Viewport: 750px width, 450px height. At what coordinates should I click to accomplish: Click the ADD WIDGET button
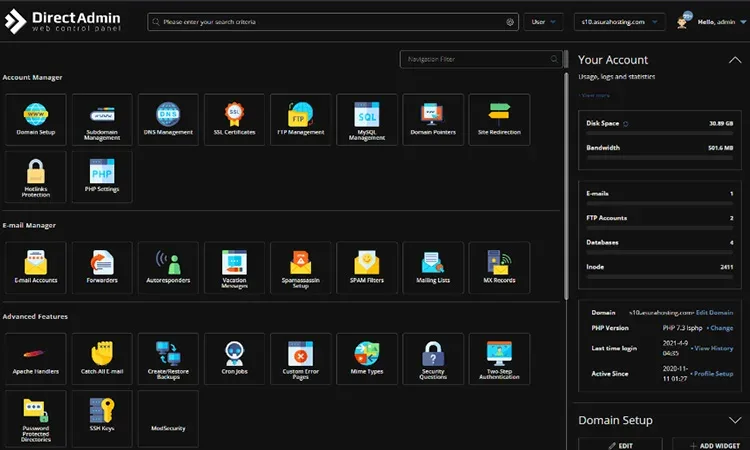711,445
